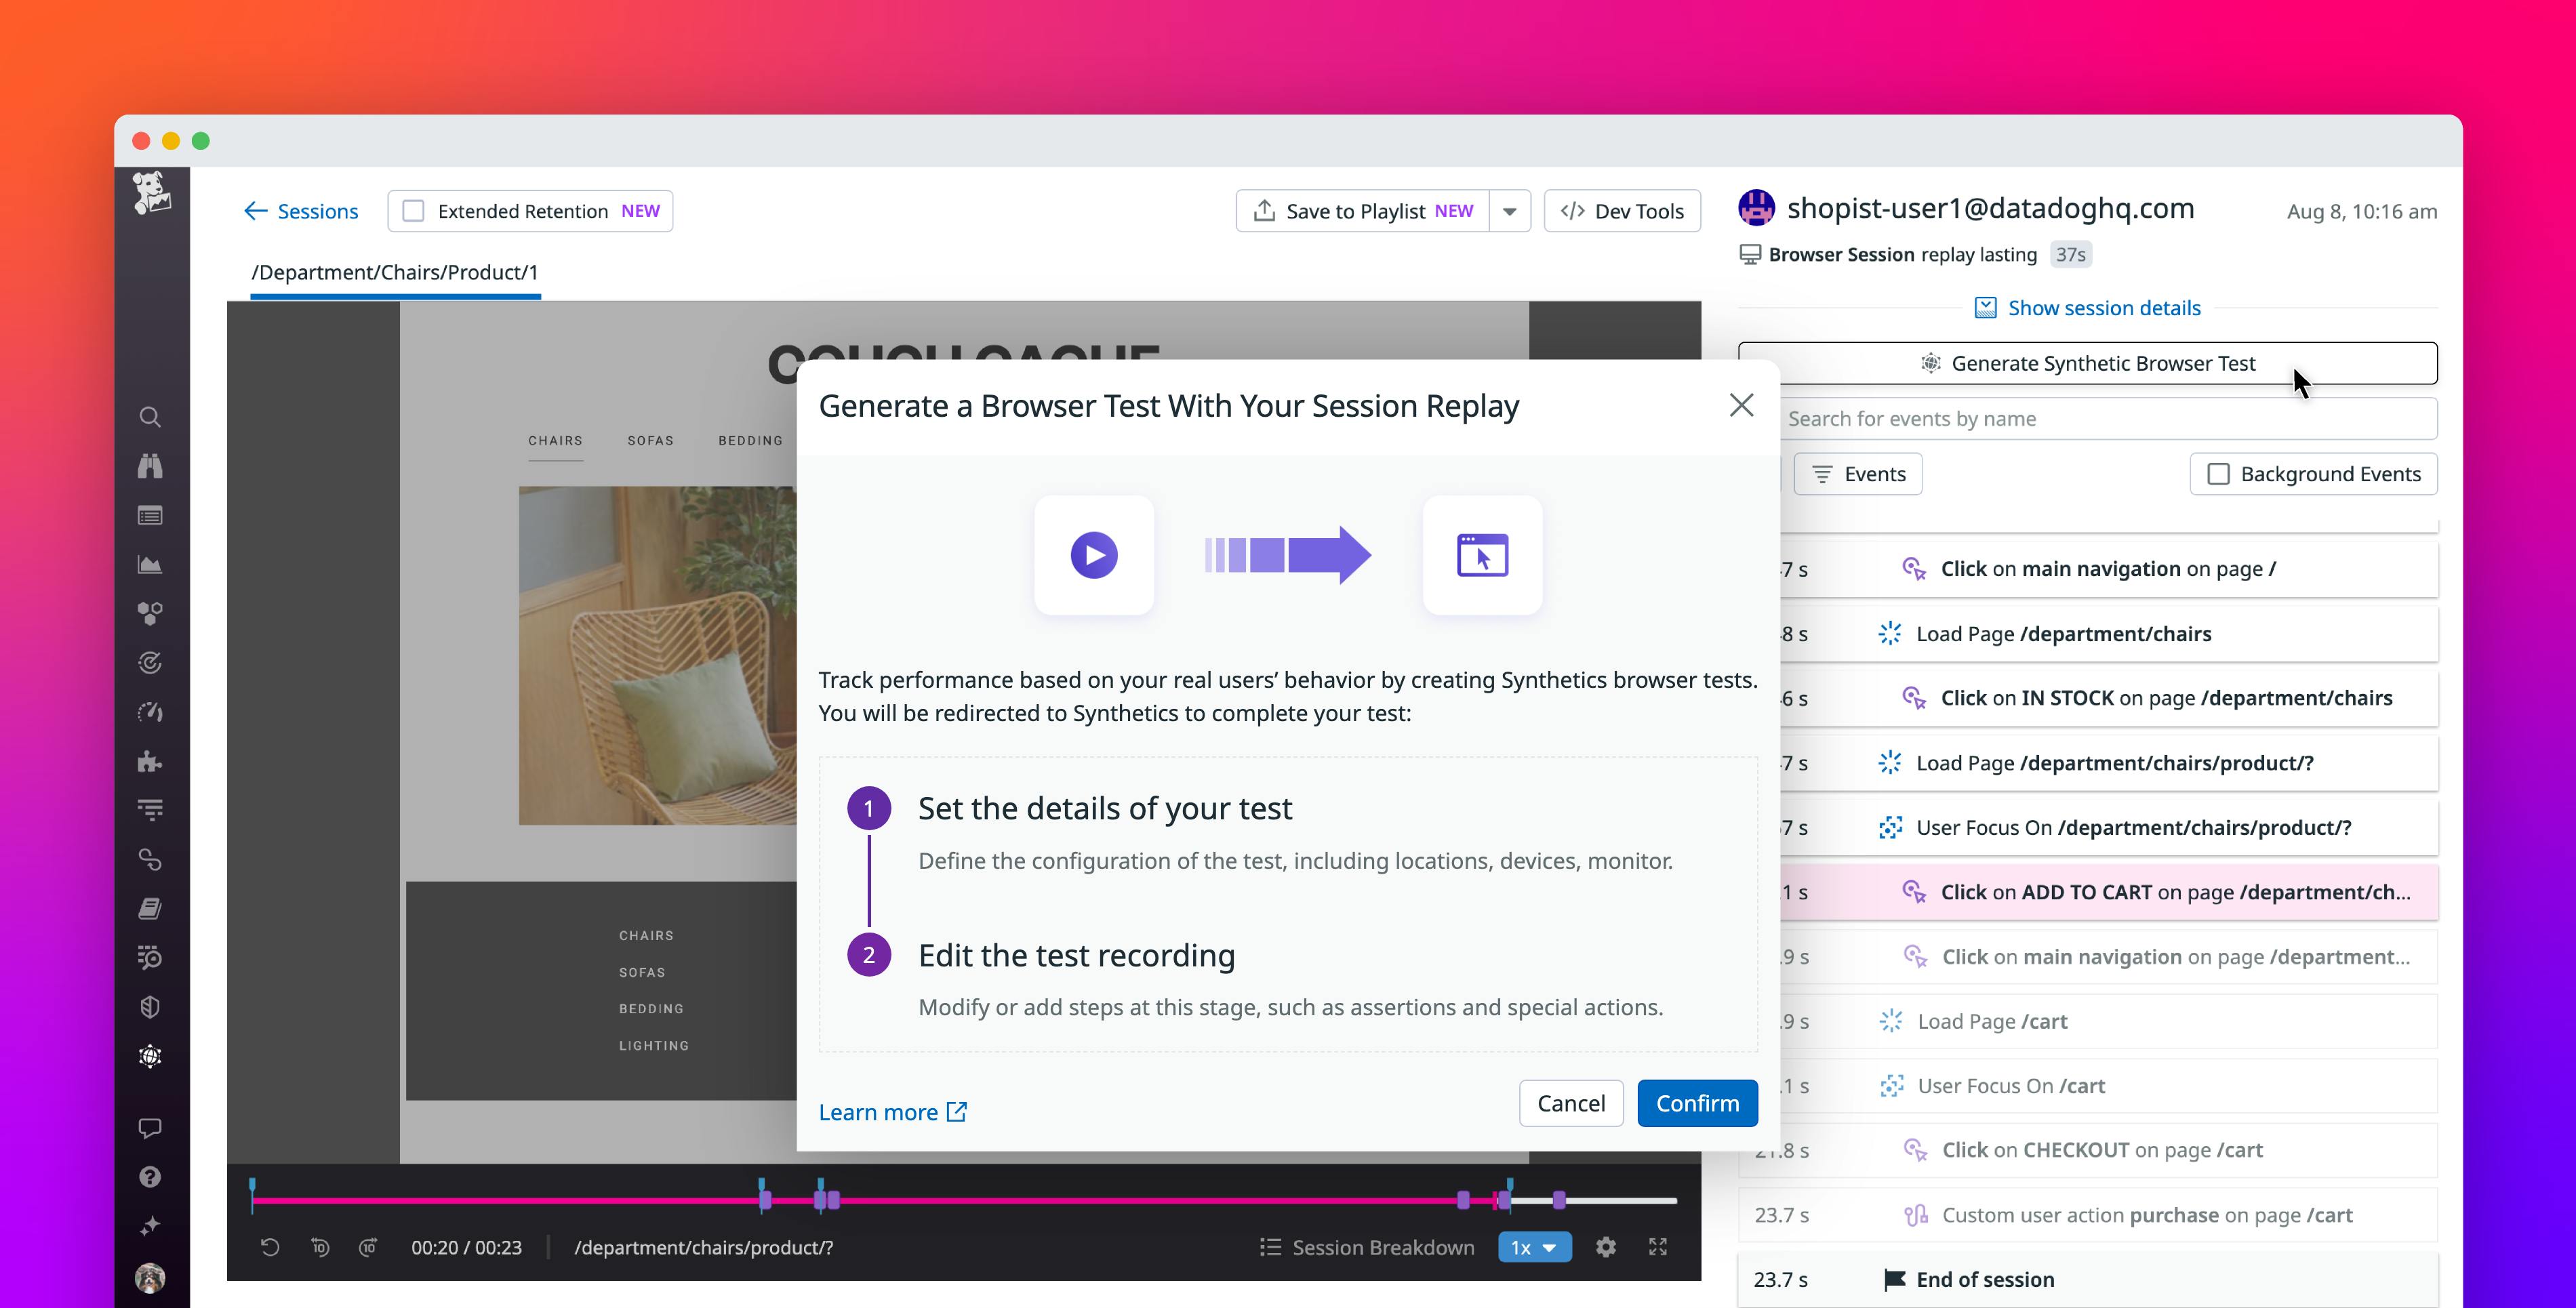Click the shield security icon in sidebar
Image resolution: width=2576 pixels, height=1308 pixels.
[x=150, y=1007]
